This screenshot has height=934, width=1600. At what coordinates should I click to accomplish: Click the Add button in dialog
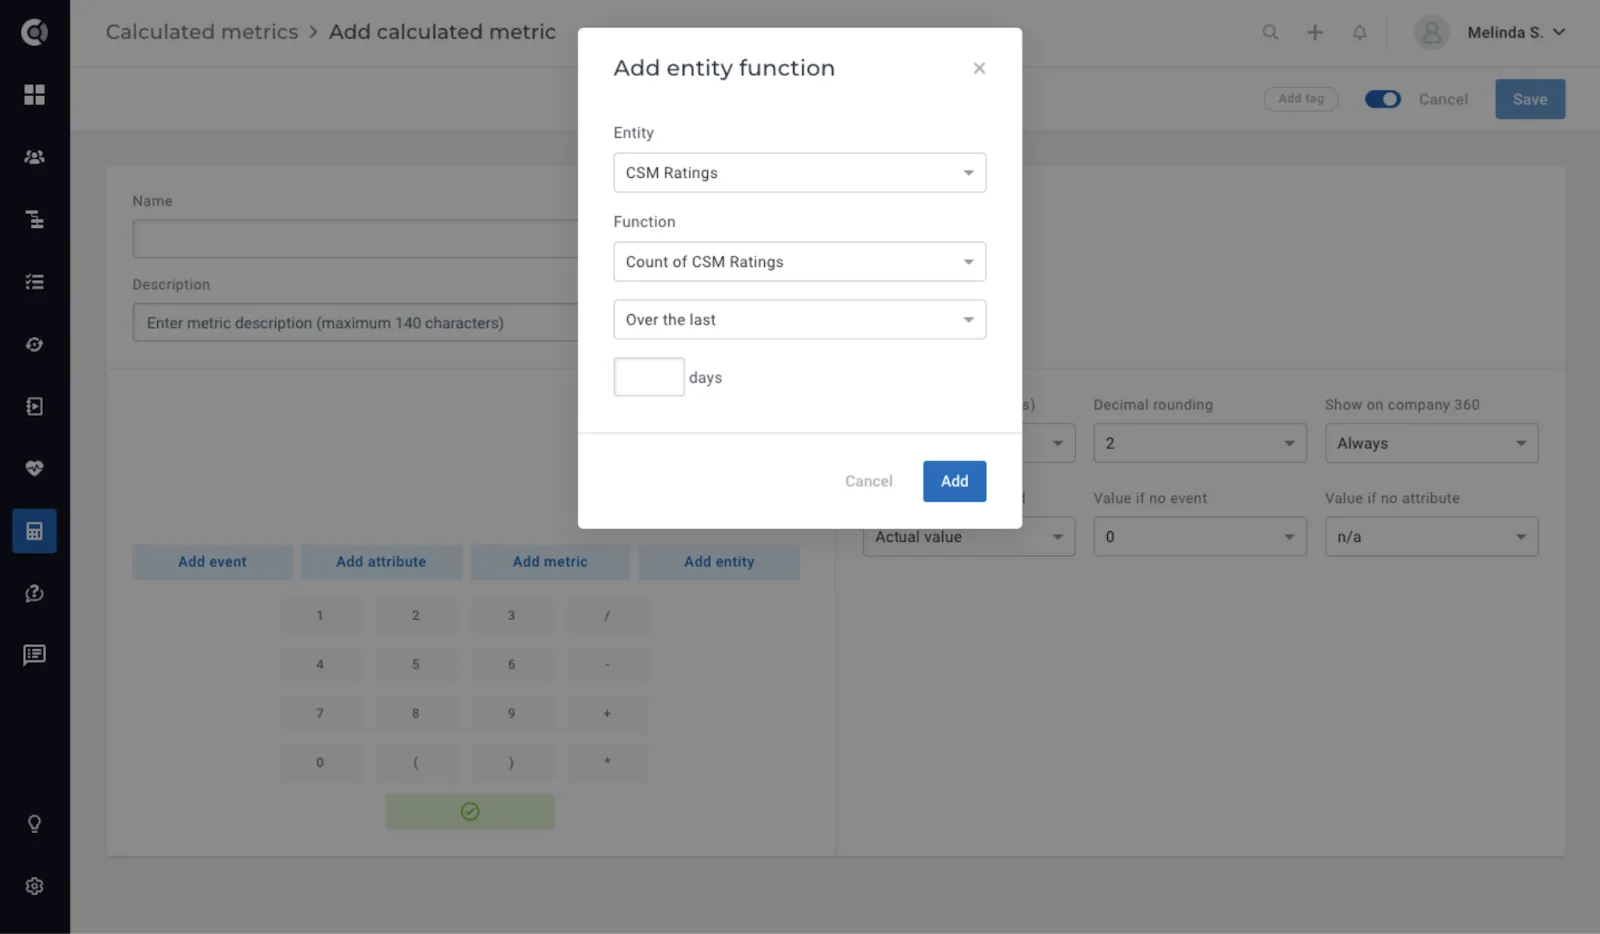point(954,481)
